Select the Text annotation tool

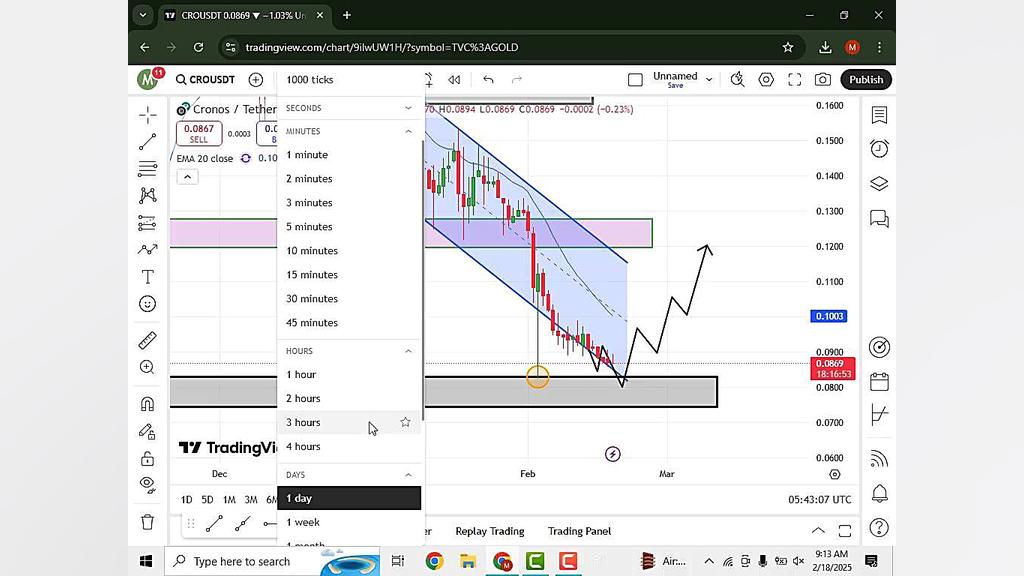[x=148, y=277]
